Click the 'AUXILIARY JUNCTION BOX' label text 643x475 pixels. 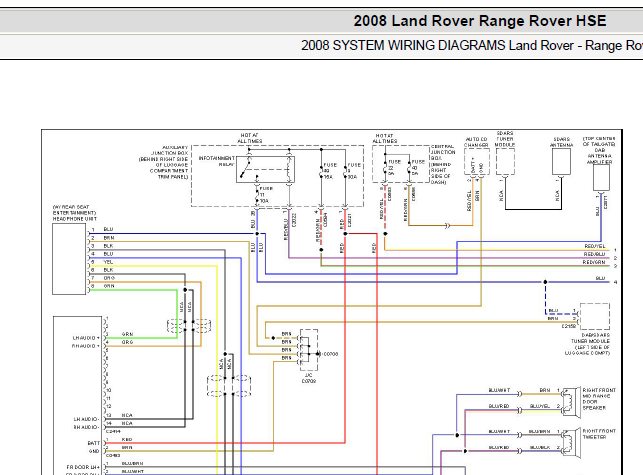pos(164,162)
